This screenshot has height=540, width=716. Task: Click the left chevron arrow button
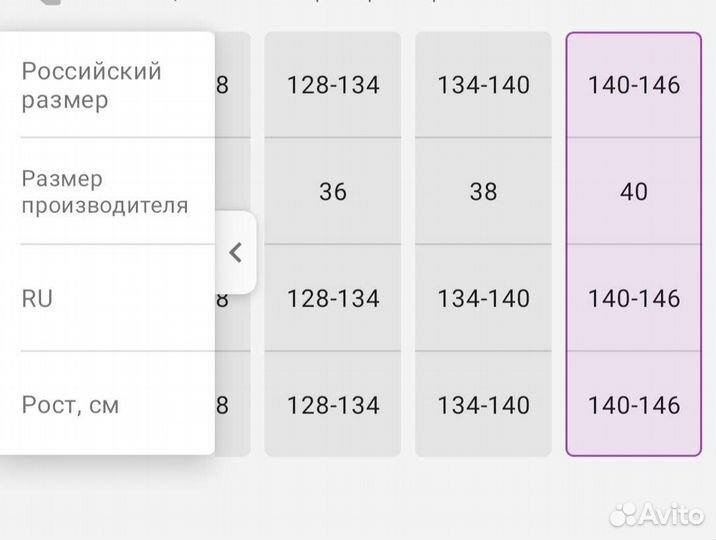point(236,252)
